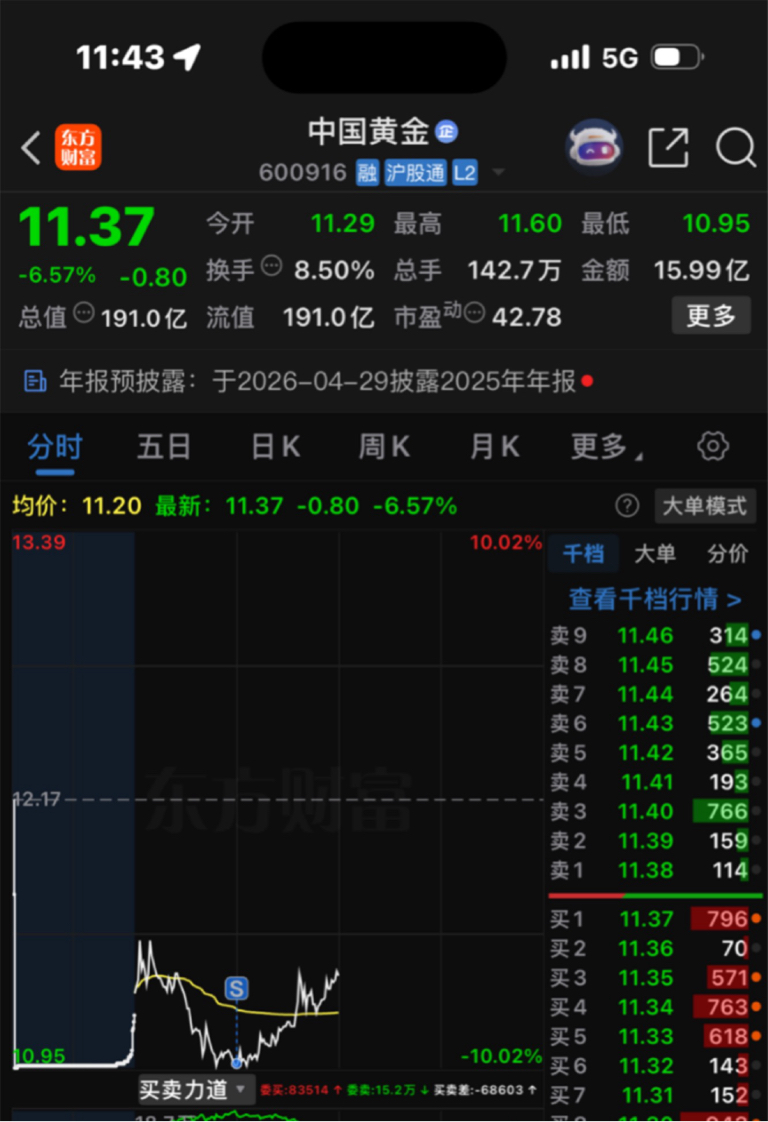Viewport: 768px width, 1122px height.
Task: Open the 查看千档行情 link
Action: 655,599
